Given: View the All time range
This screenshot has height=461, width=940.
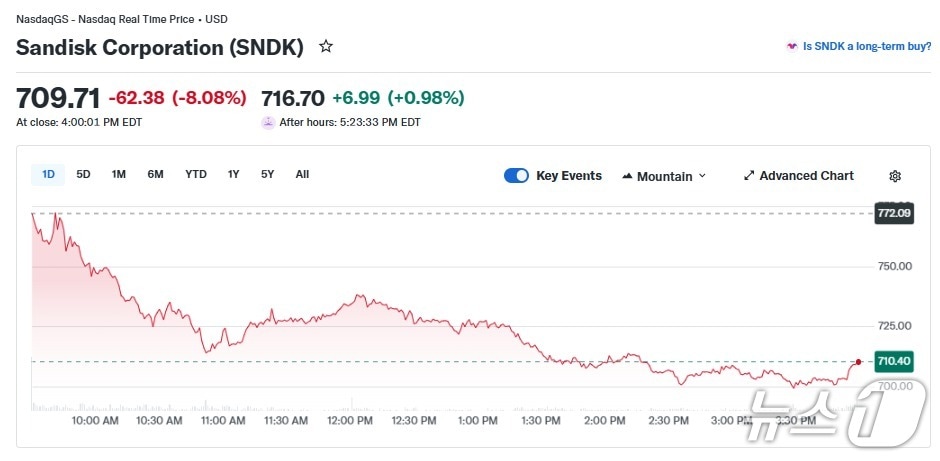Looking at the screenshot, I should click(x=302, y=174).
